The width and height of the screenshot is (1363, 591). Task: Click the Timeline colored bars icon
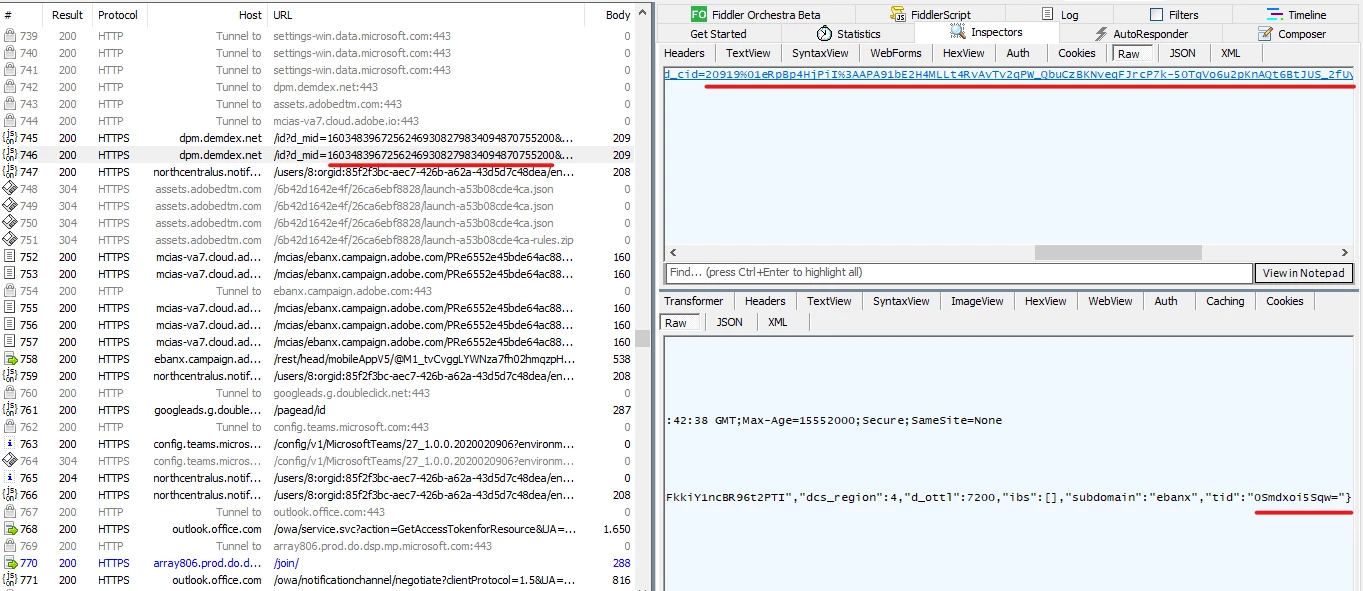pos(1274,15)
